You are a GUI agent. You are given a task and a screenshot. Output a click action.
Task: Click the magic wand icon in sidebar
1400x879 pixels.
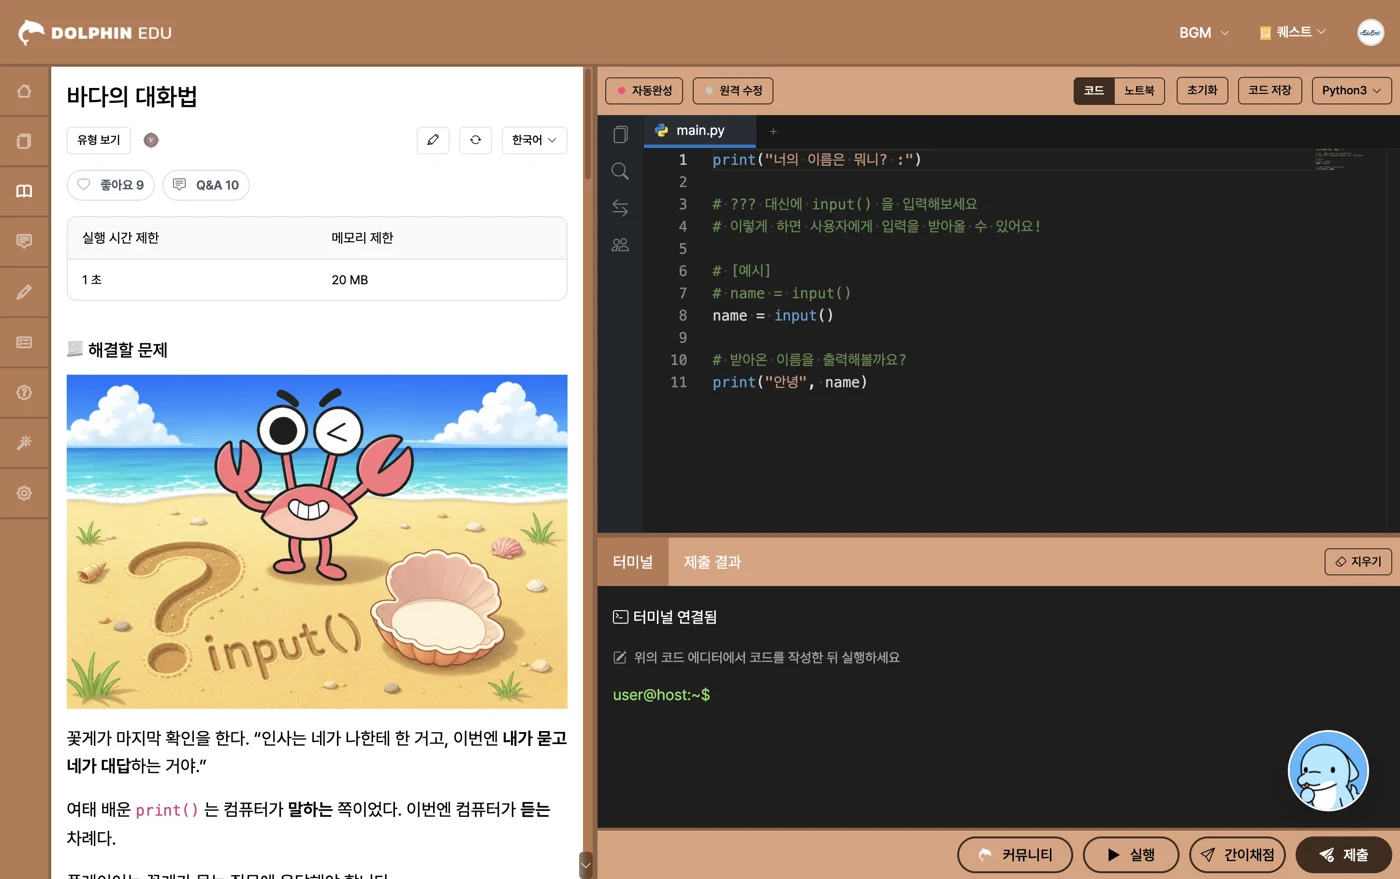(24, 442)
